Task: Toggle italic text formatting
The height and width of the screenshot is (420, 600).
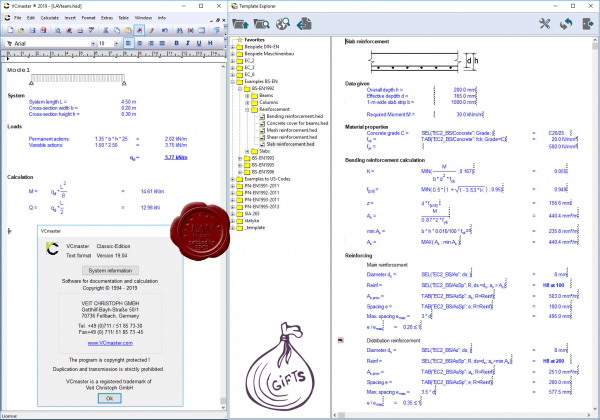Action: click(188, 43)
